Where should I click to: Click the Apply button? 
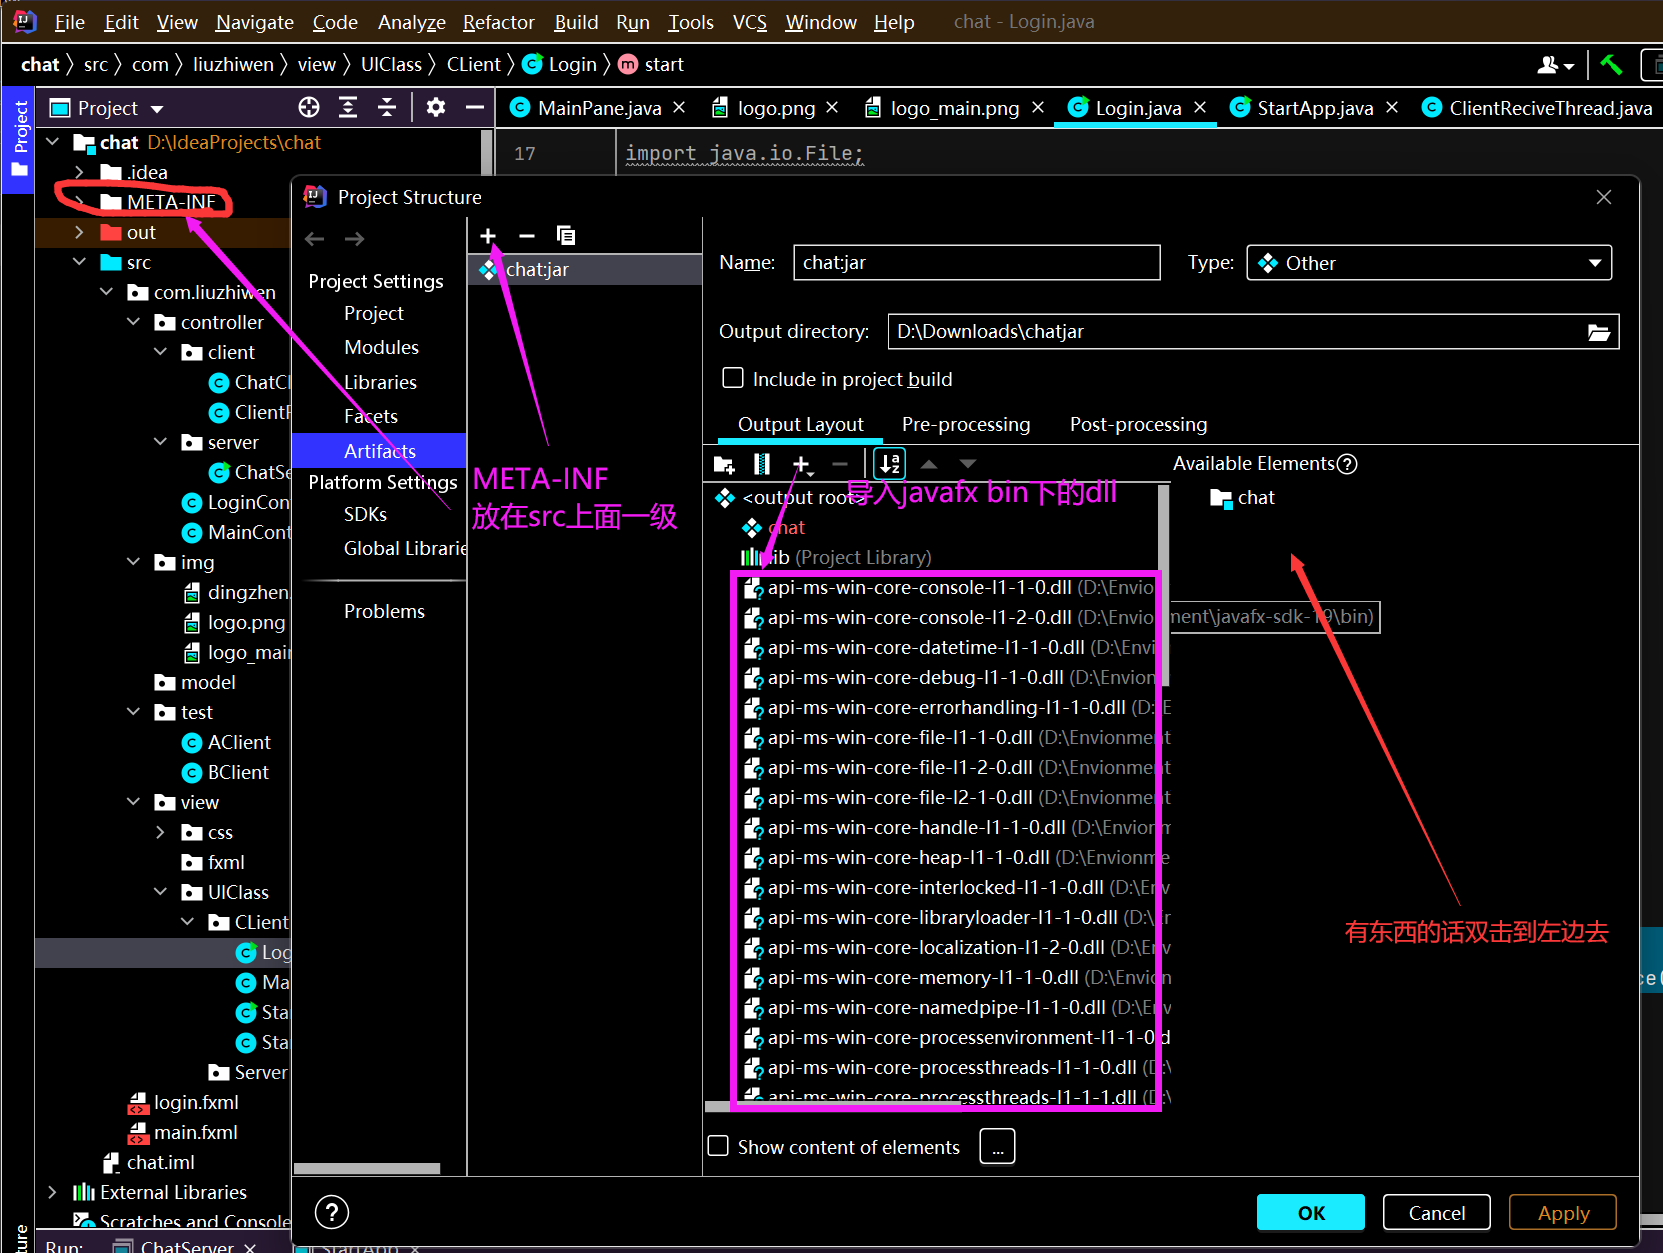(x=1562, y=1213)
